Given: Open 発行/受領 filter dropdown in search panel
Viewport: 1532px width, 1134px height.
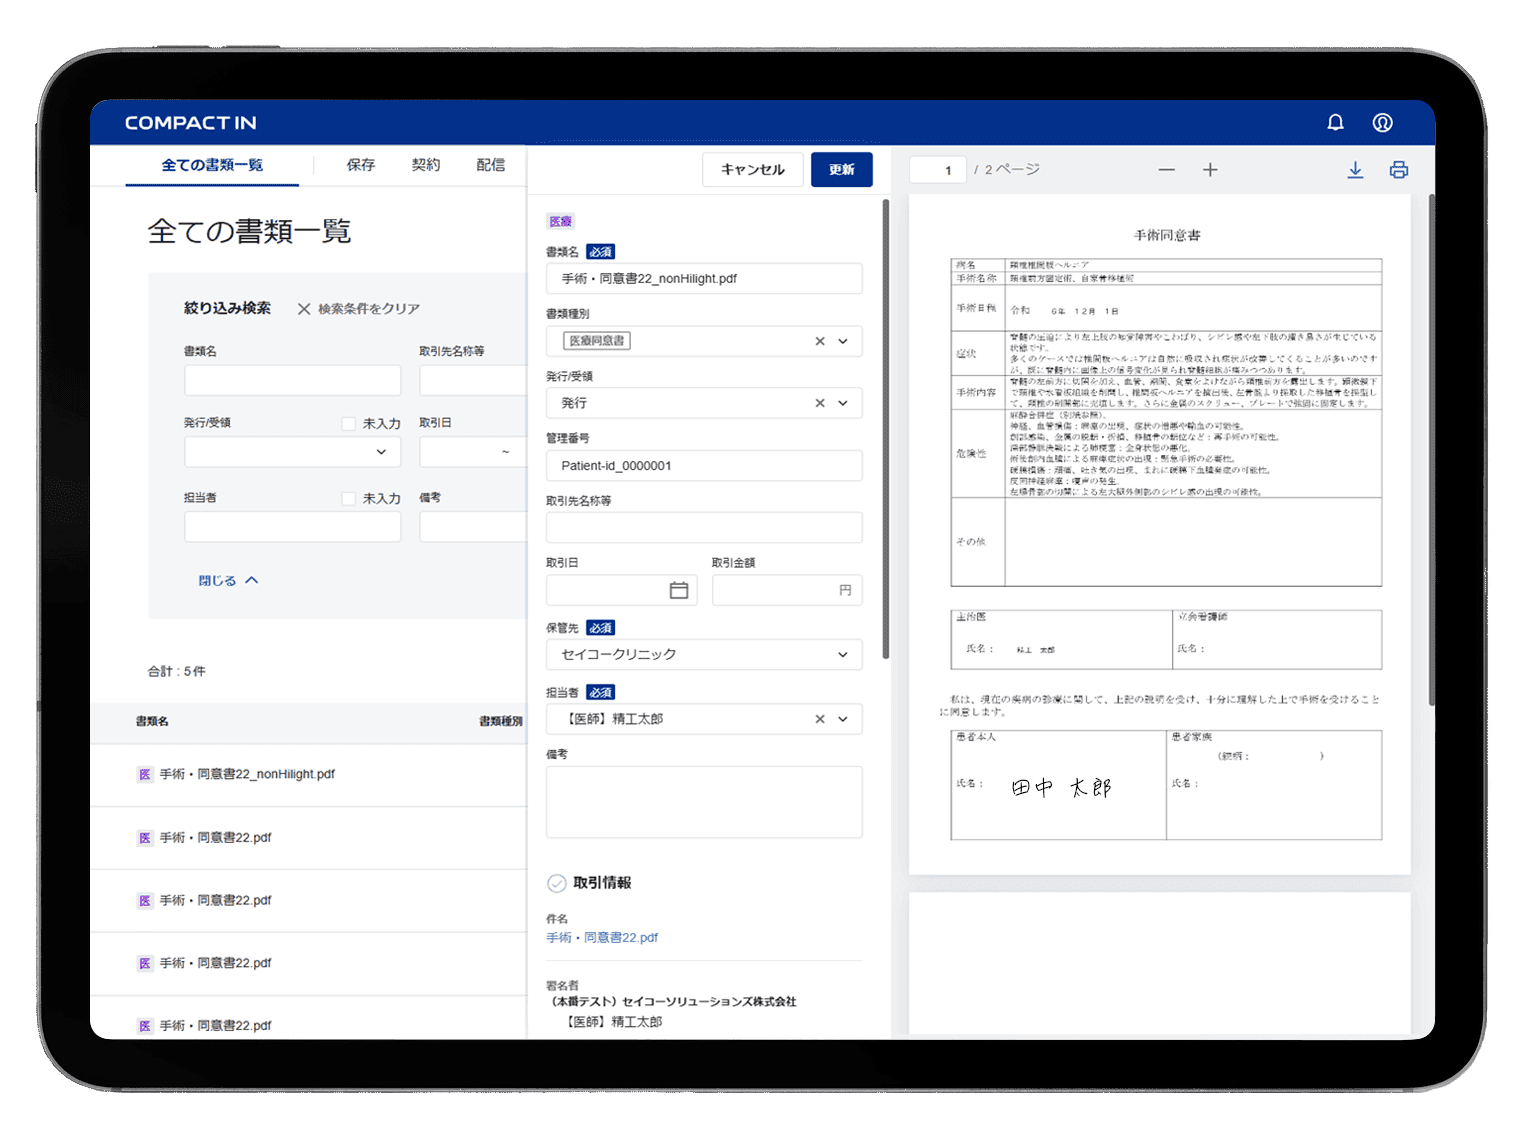Looking at the screenshot, I should pyautogui.click(x=292, y=452).
